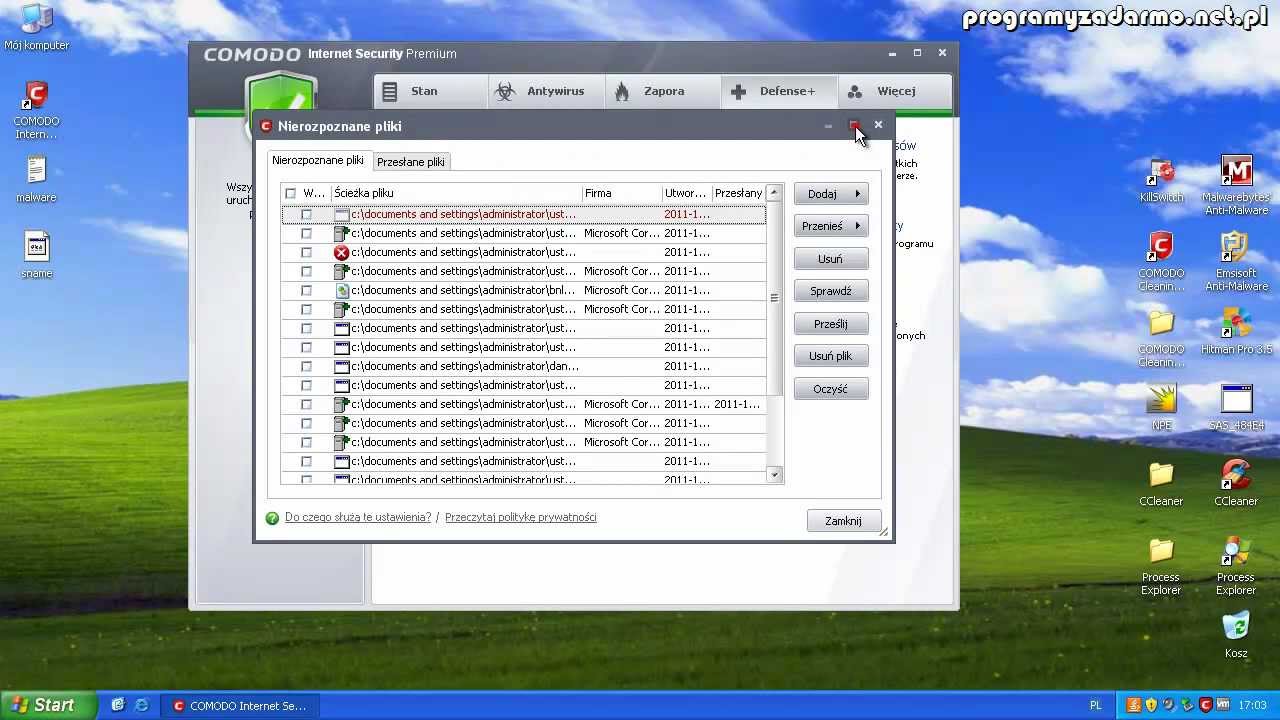The image size is (1280, 720).
Task: Click the Internet Explorer quick launch icon
Action: coord(141,705)
